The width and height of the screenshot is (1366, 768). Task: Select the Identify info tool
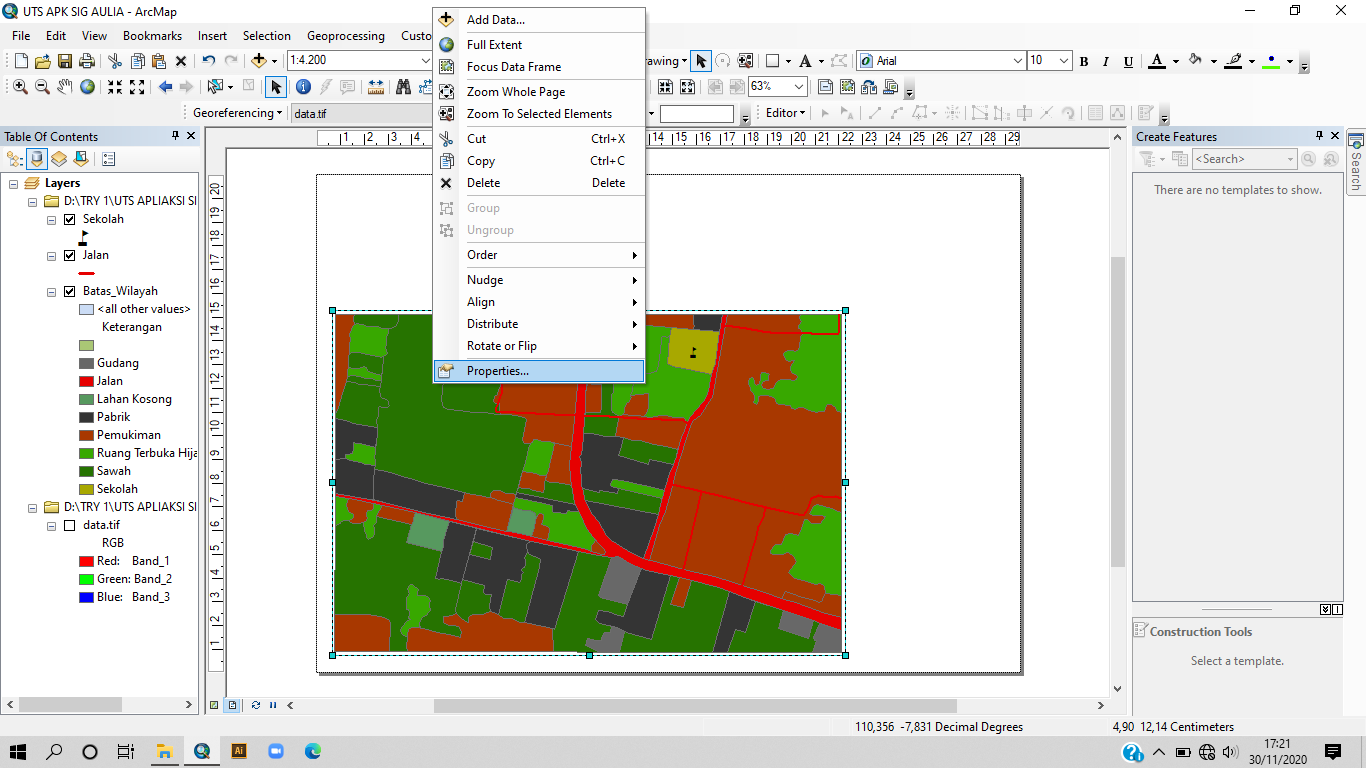[303, 87]
